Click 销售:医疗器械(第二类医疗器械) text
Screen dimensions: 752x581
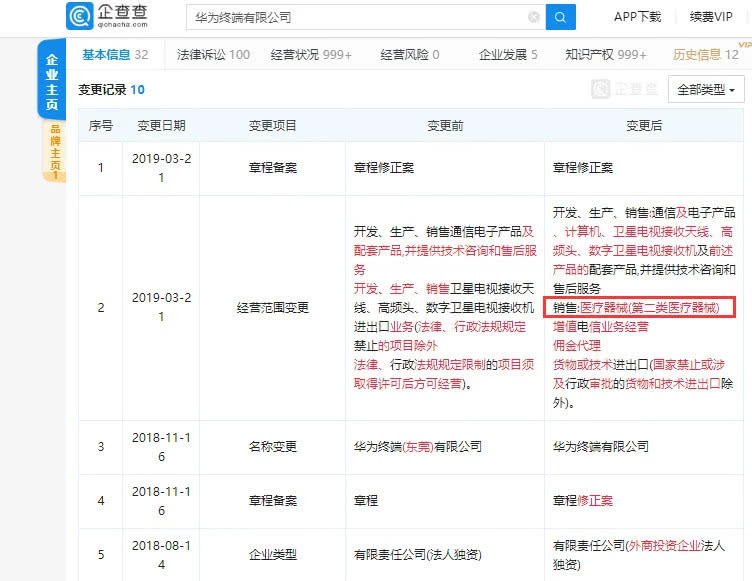[636, 308]
